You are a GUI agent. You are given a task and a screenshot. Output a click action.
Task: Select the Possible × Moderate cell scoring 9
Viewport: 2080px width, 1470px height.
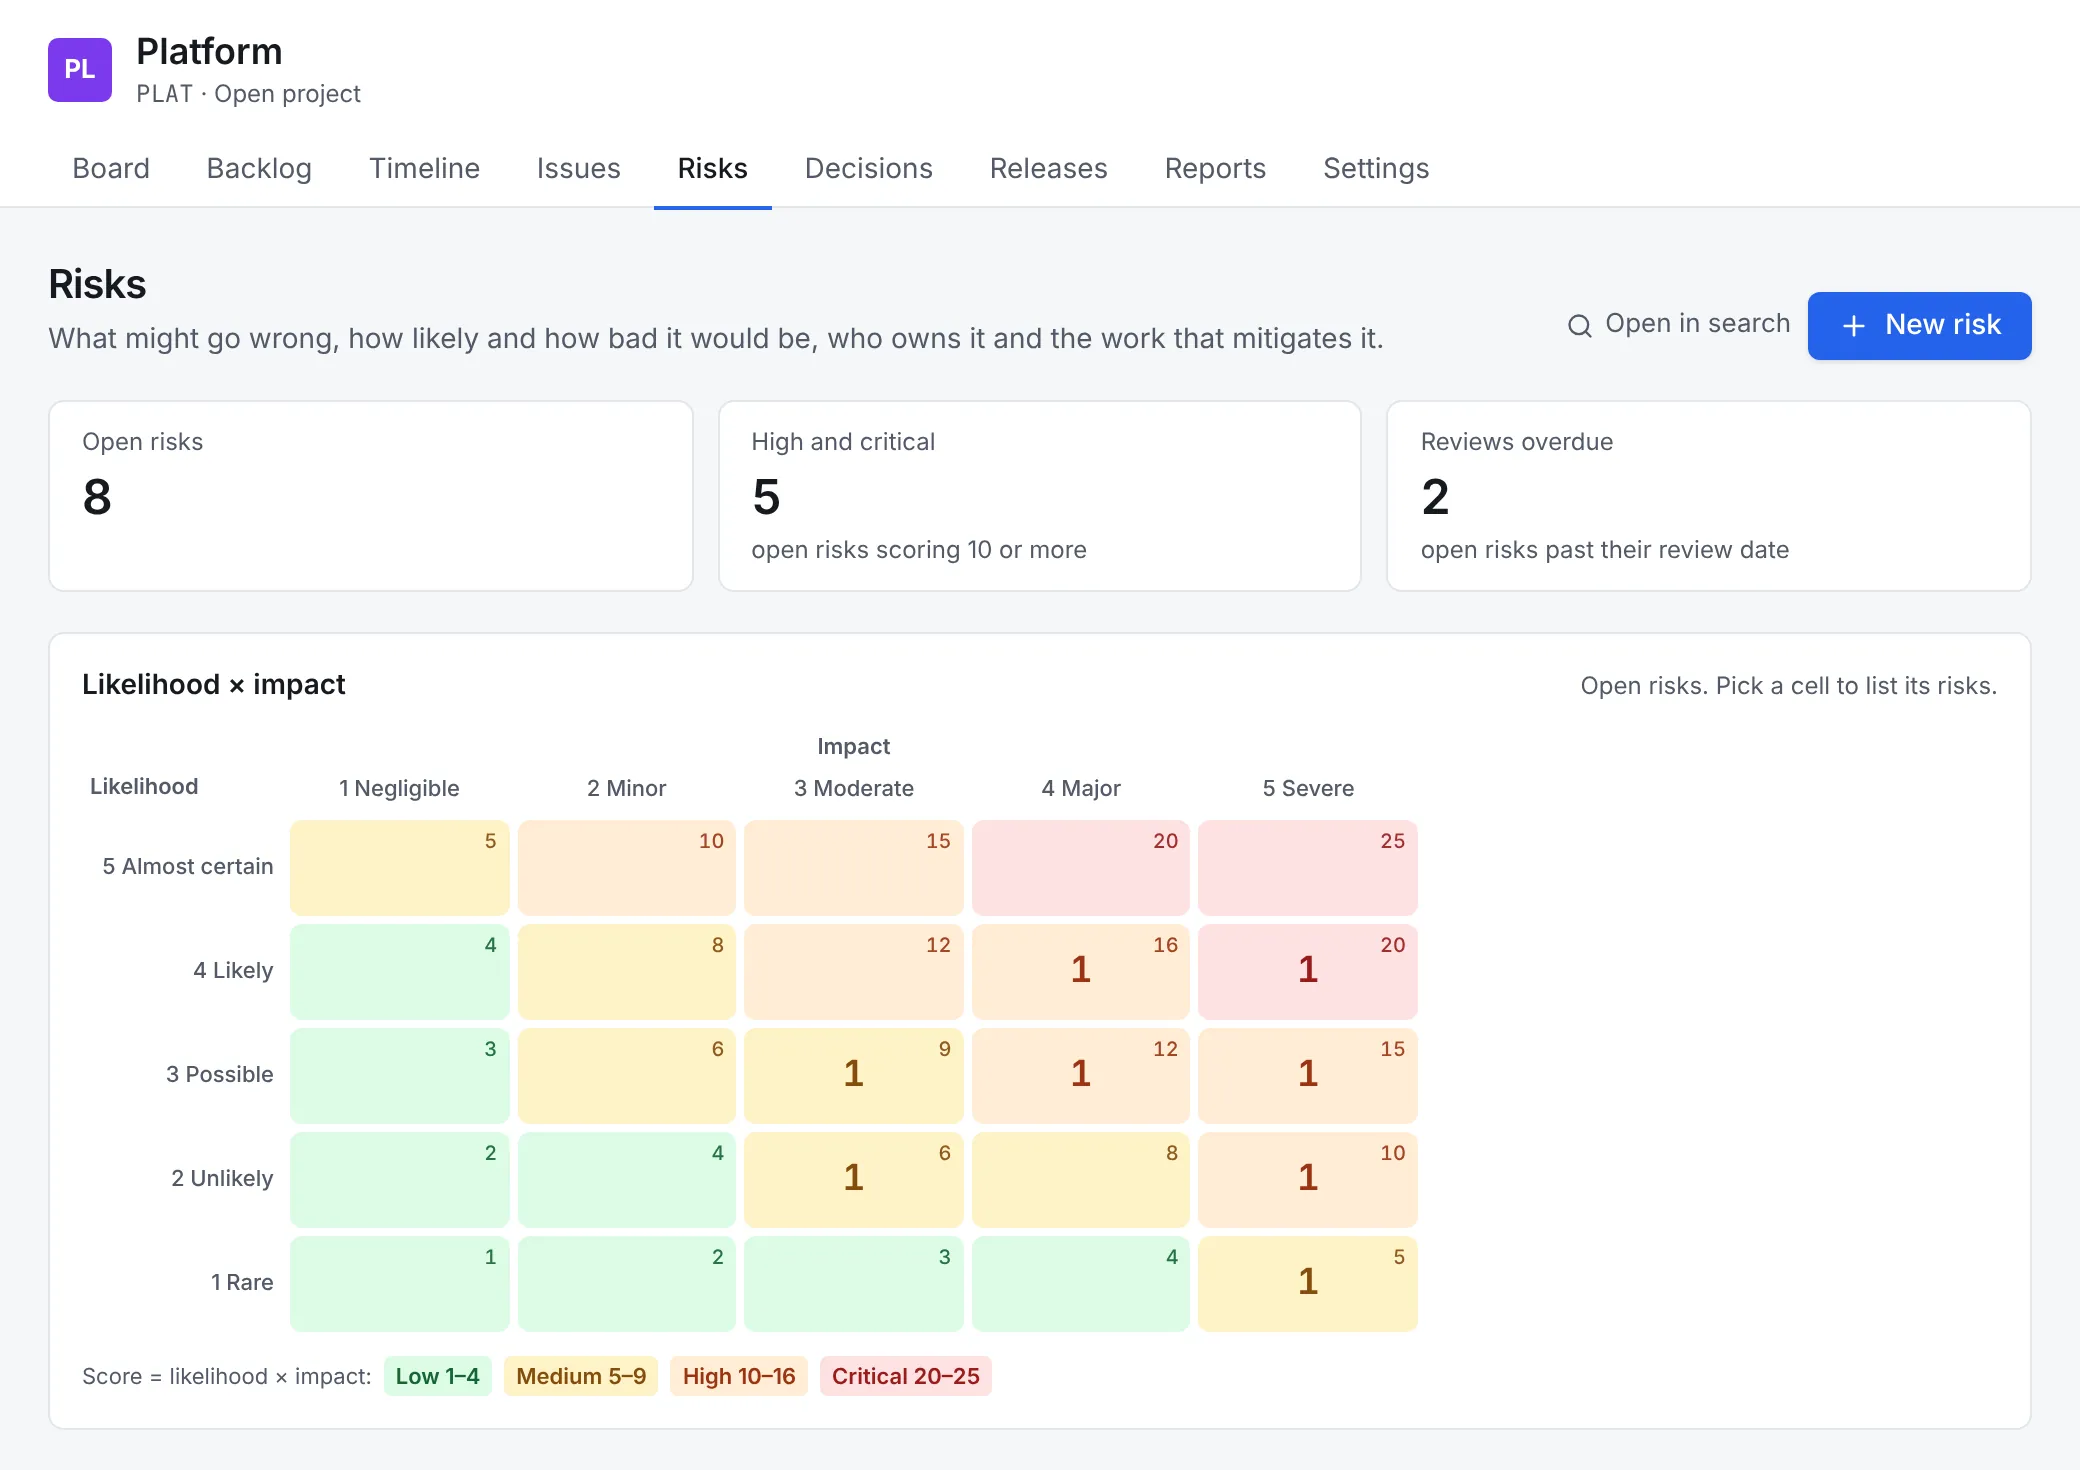[853, 1076]
